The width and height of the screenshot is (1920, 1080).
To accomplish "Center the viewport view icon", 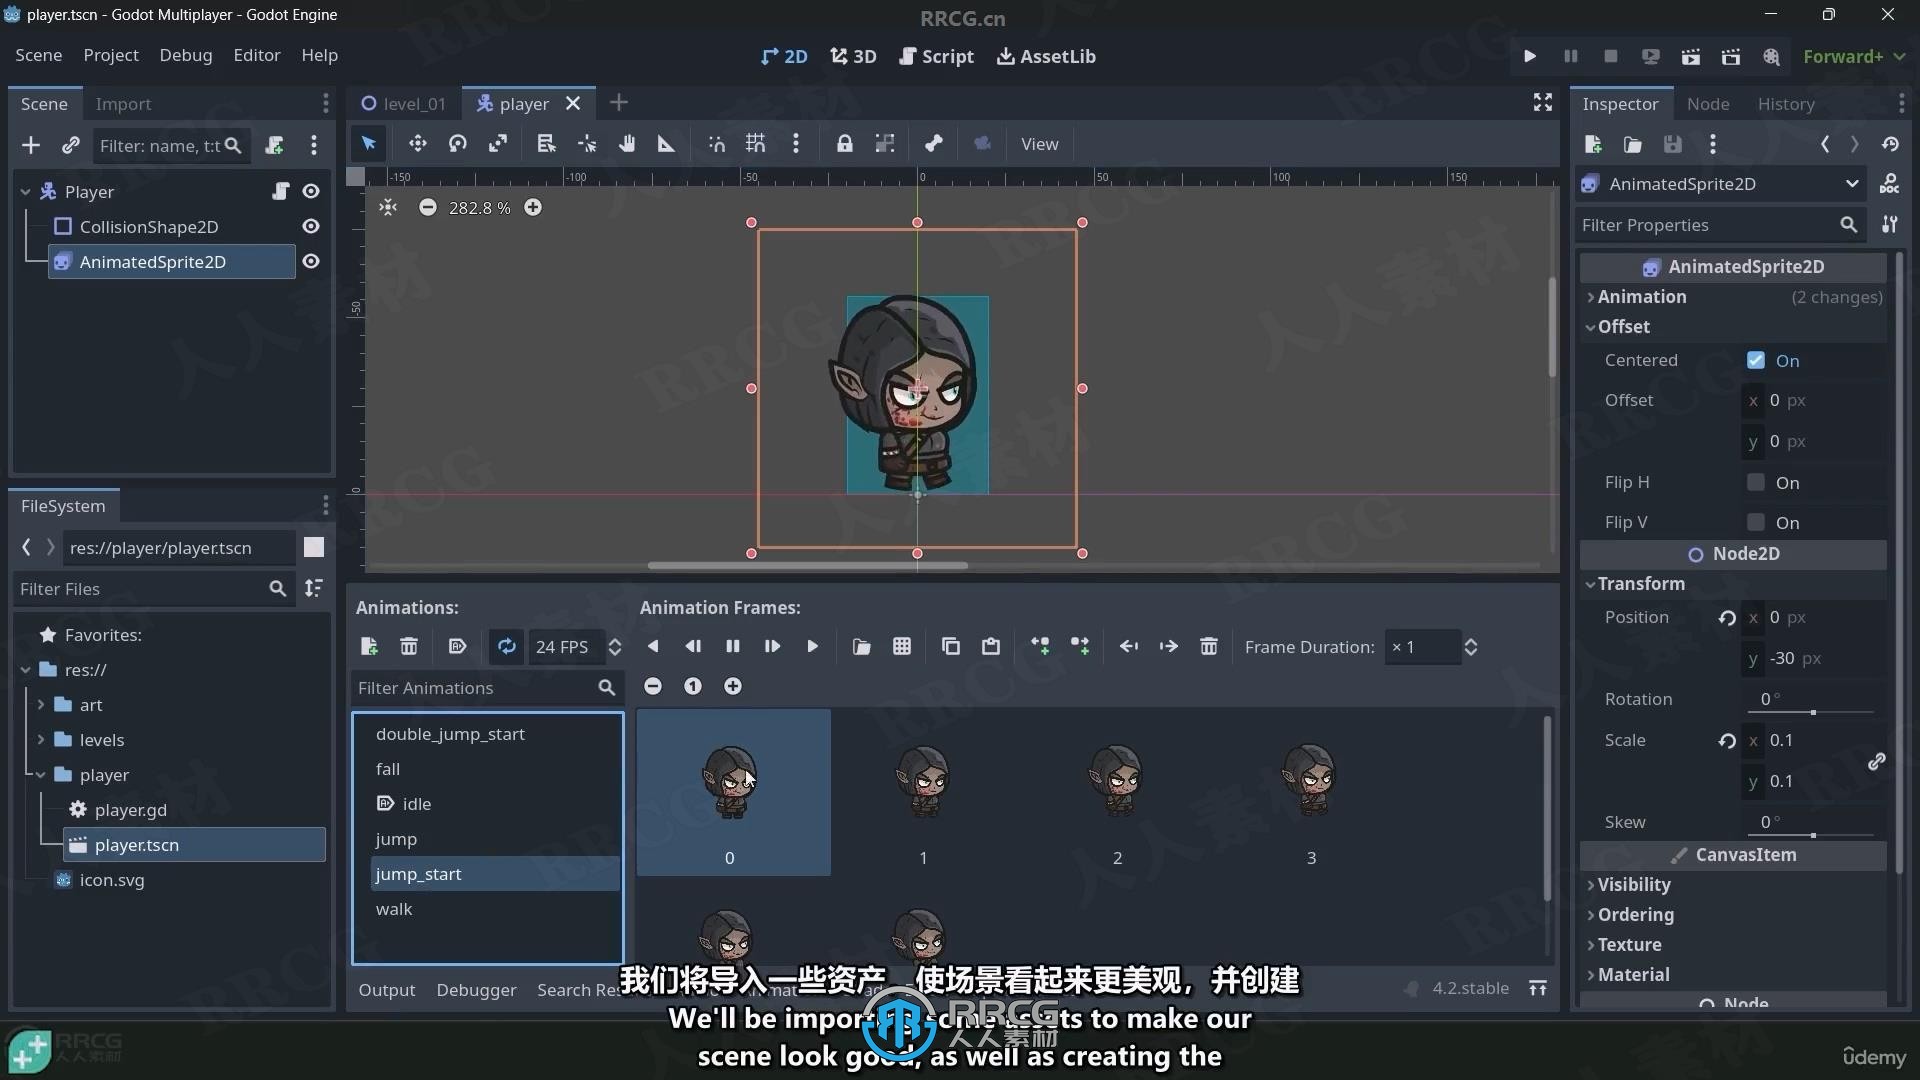I will point(388,207).
